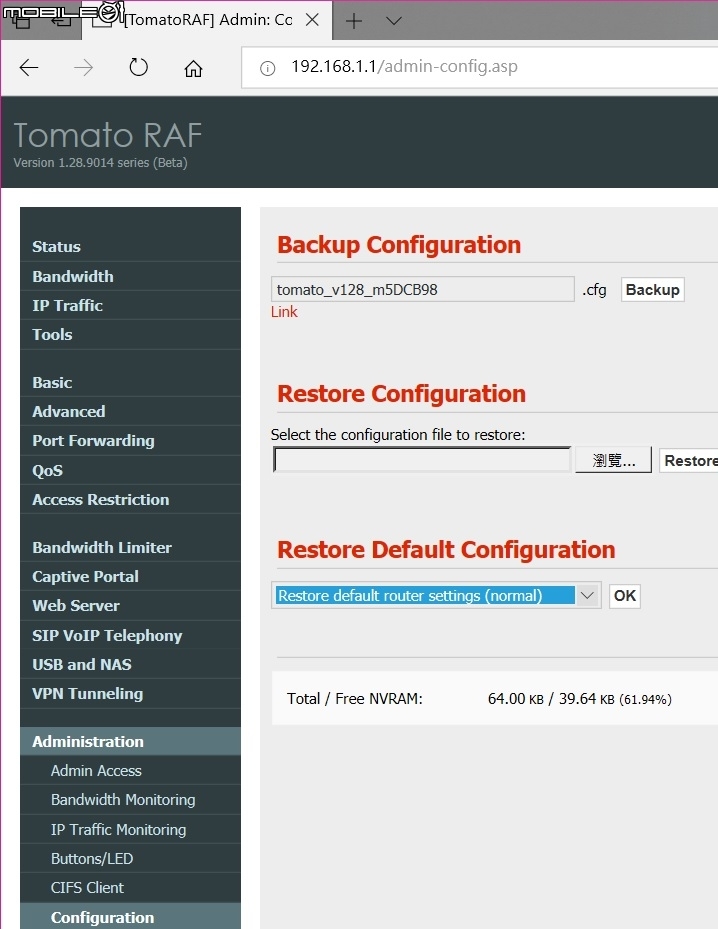Open Admin Access under Administration
Screen dimensions: 718x929
pos(96,771)
